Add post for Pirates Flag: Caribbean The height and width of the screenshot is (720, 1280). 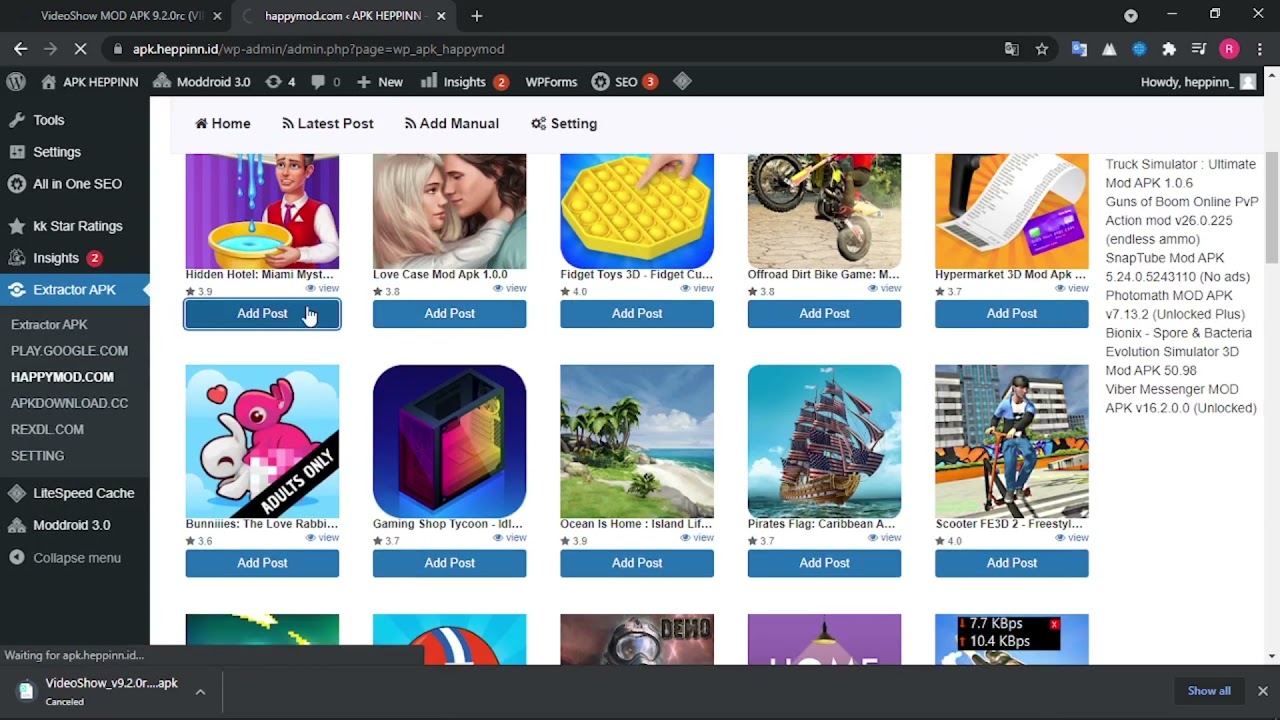824,563
